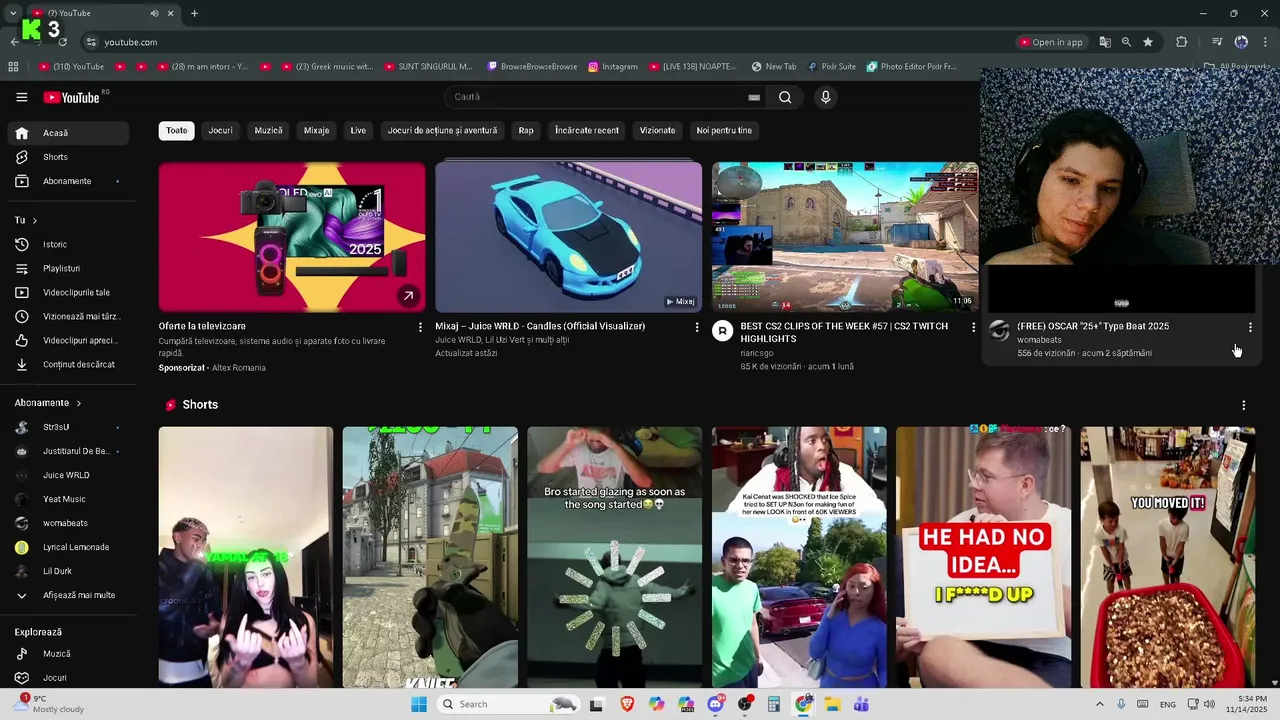Reload the page

[63, 42]
